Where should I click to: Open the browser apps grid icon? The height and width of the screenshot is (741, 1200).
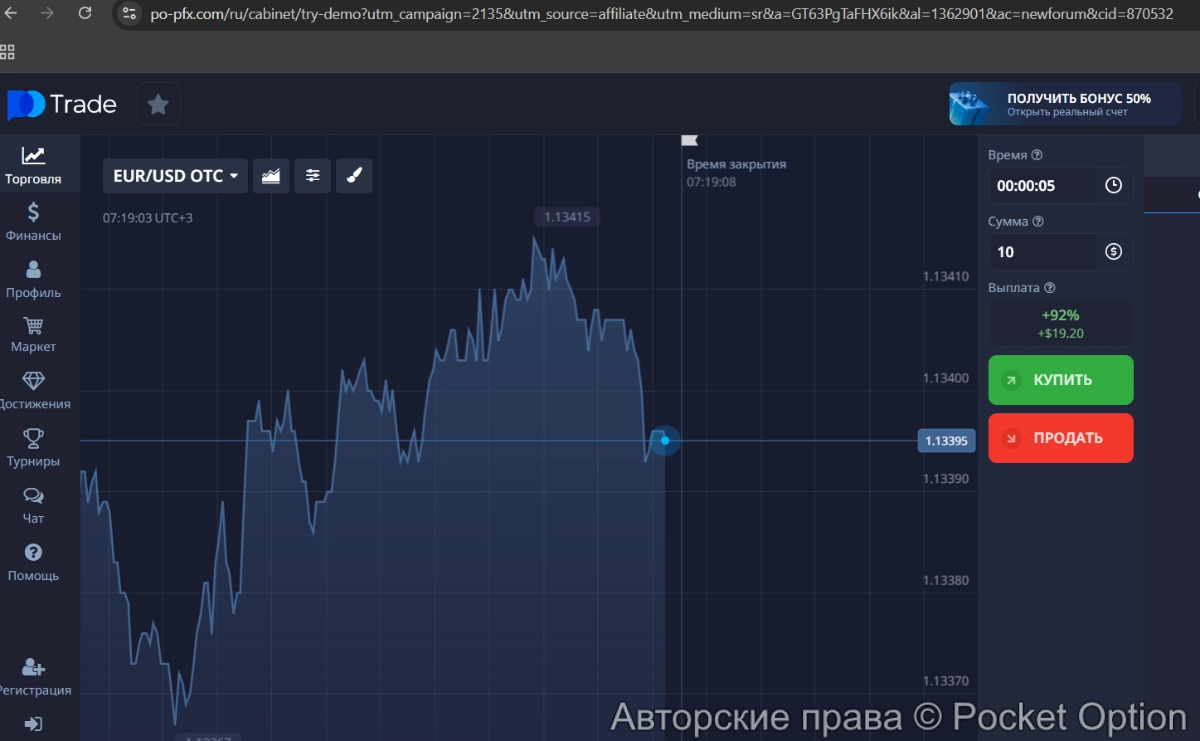click(7, 51)
